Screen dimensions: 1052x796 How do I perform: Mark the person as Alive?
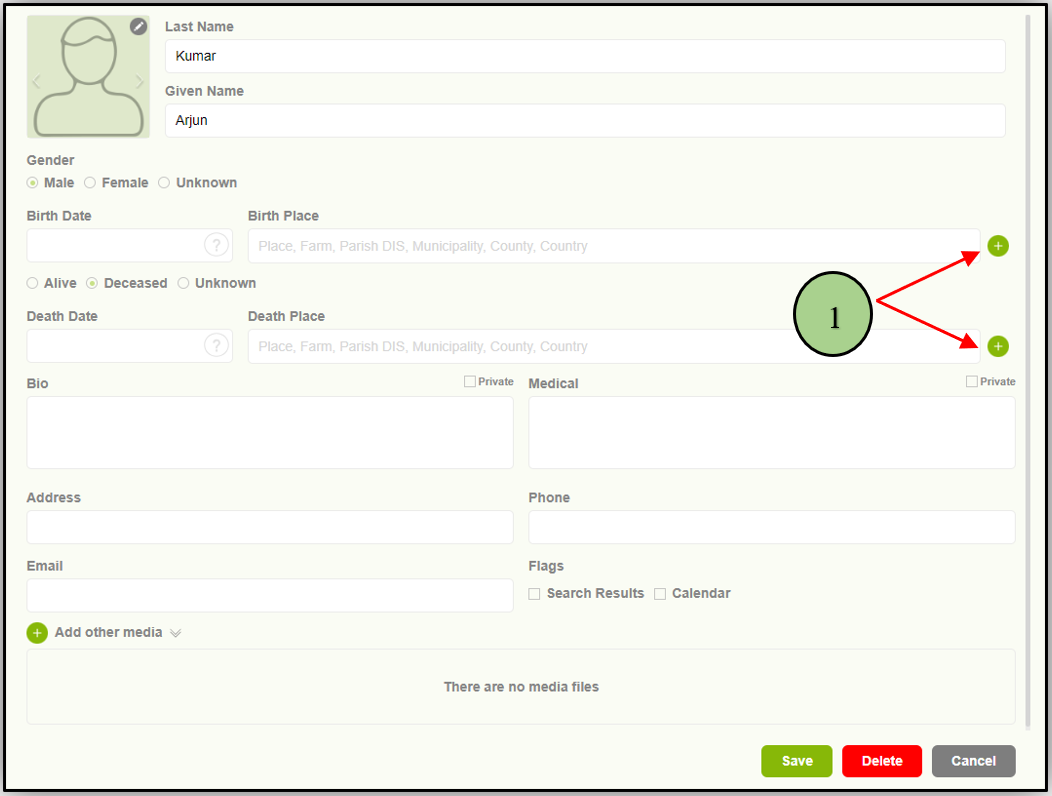tap(33, 283)
